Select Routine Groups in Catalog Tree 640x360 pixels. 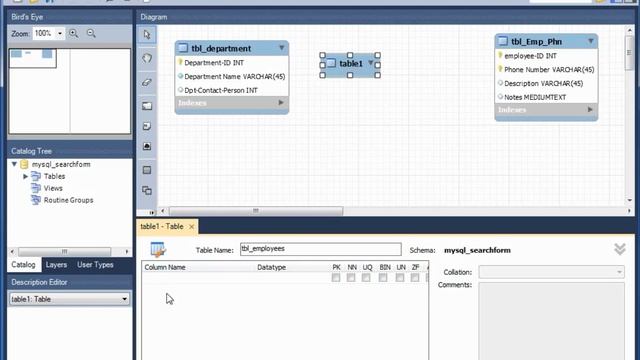click(x=69, y=200)
